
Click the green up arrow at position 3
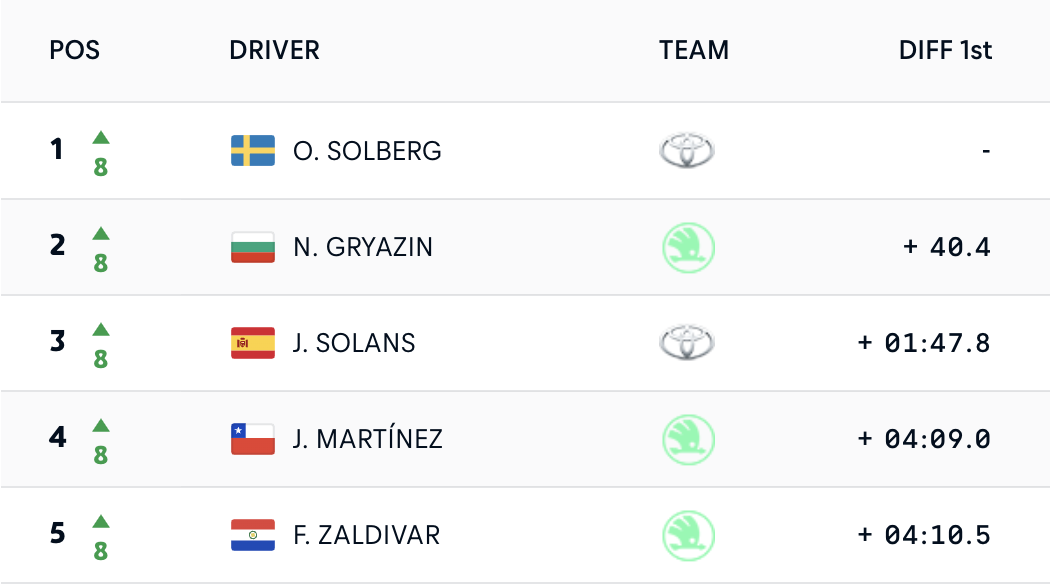click(101, 330)
